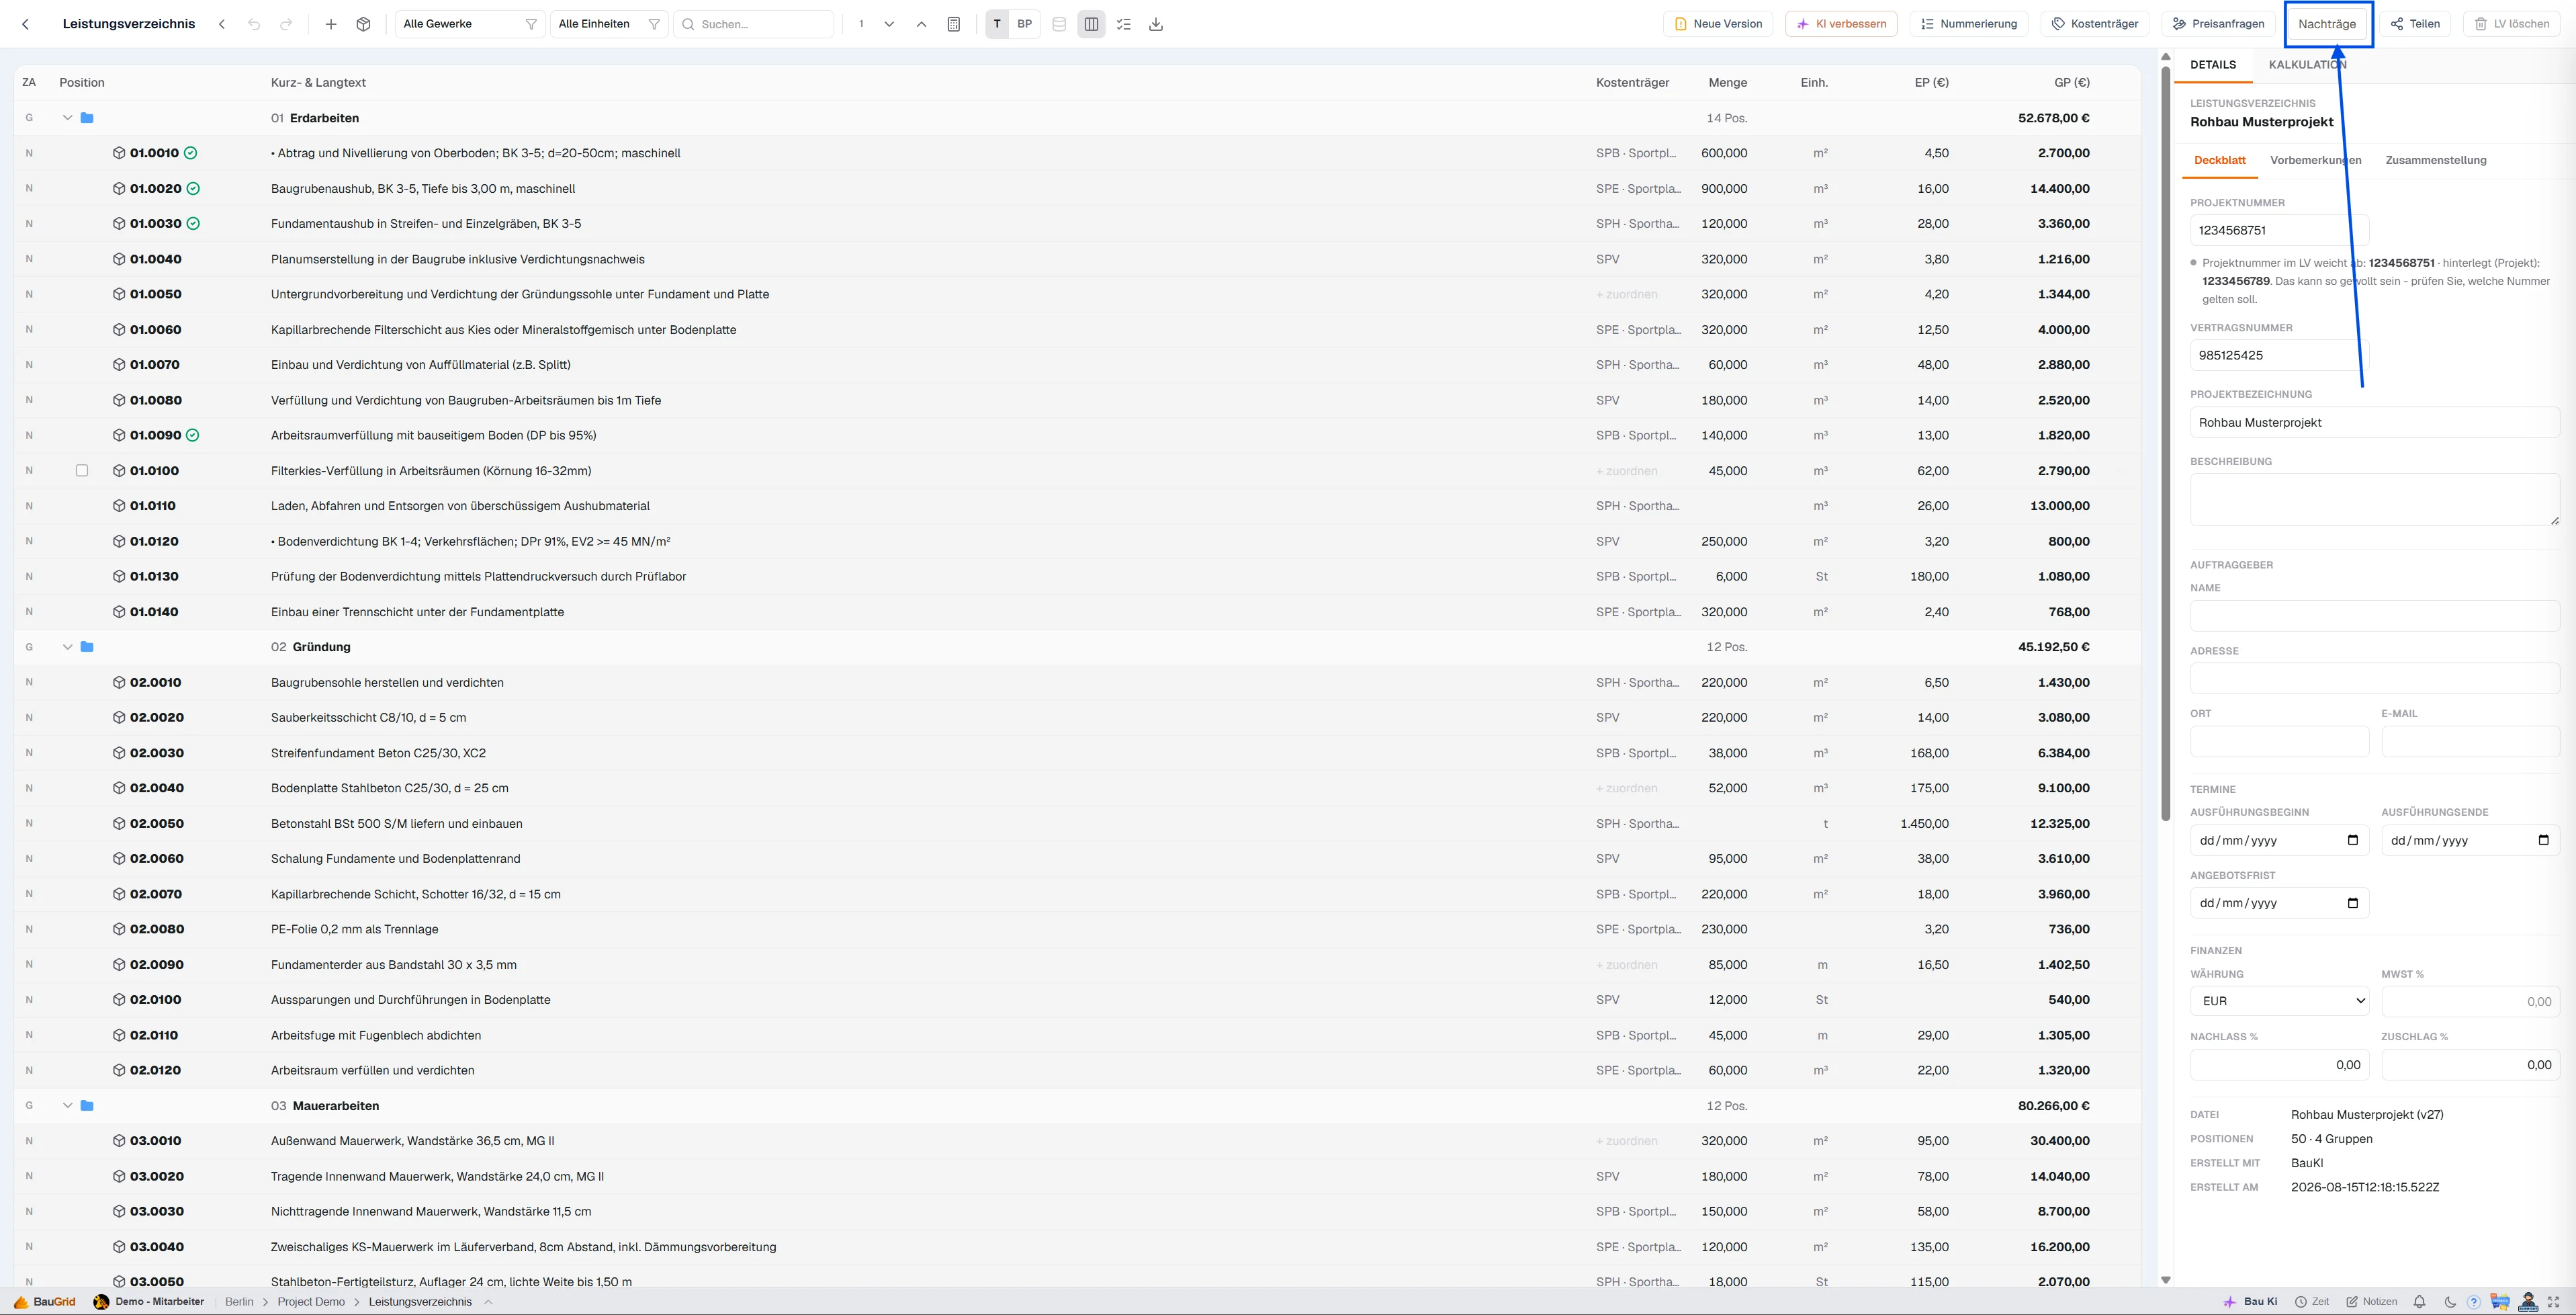
Task: Open the Alle Einheiten filter dropdown
Action: (609, 24)
